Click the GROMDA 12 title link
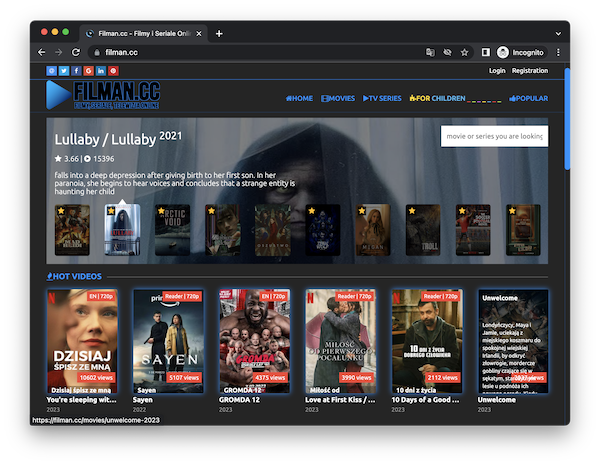The height and width of the screenshot is (465, 600). [240, 400]
